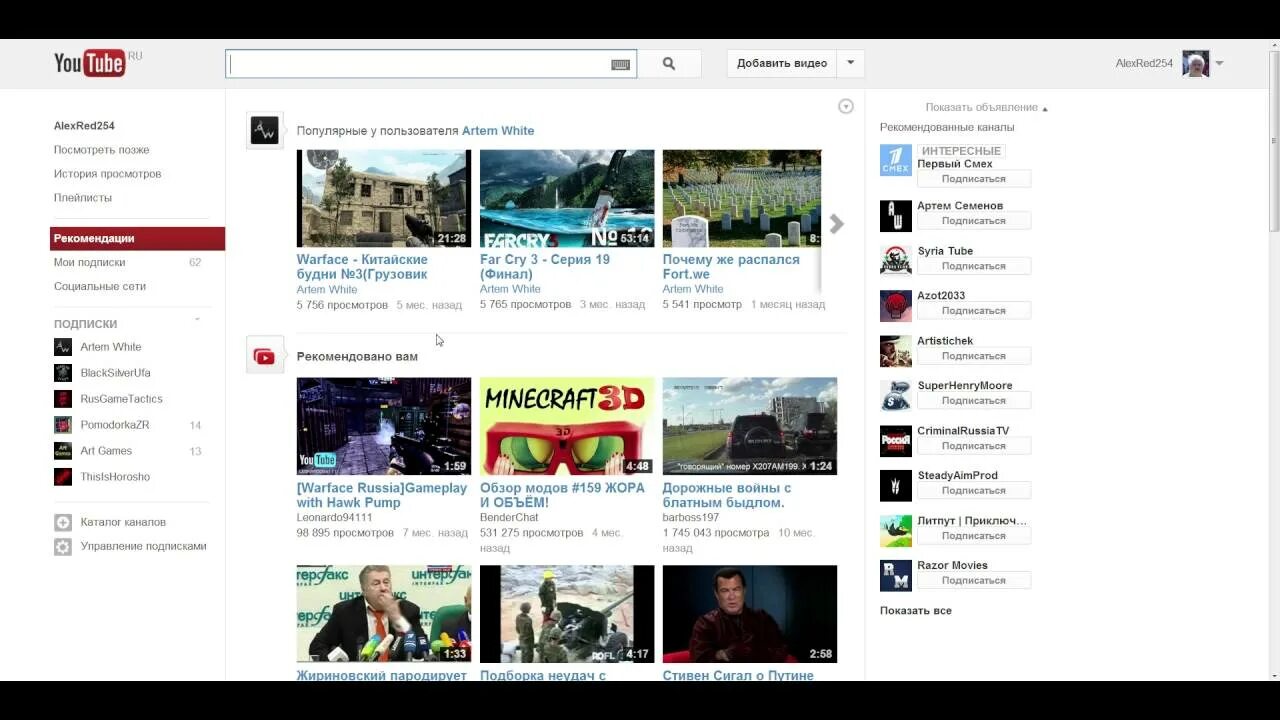The height and width of the screenshot is (720, 1280).
Task: Open ThisIsHorosho channel icon in sidebar
Action: 63,477
